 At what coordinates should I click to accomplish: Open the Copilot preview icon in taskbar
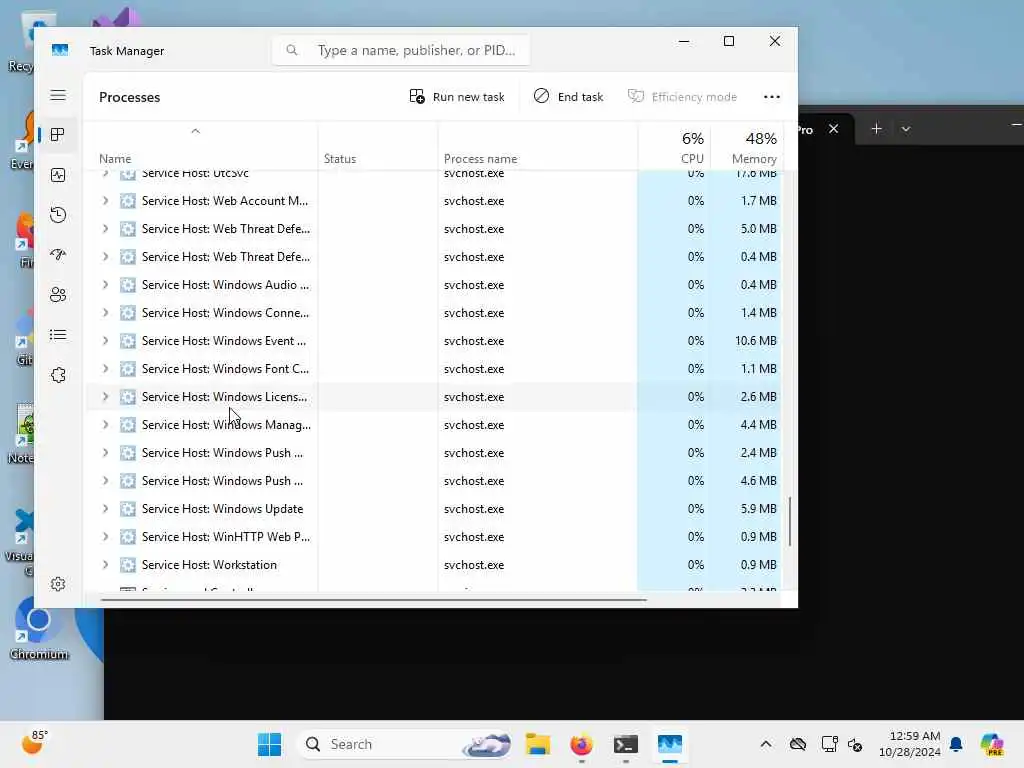click(x=992, y=744)
